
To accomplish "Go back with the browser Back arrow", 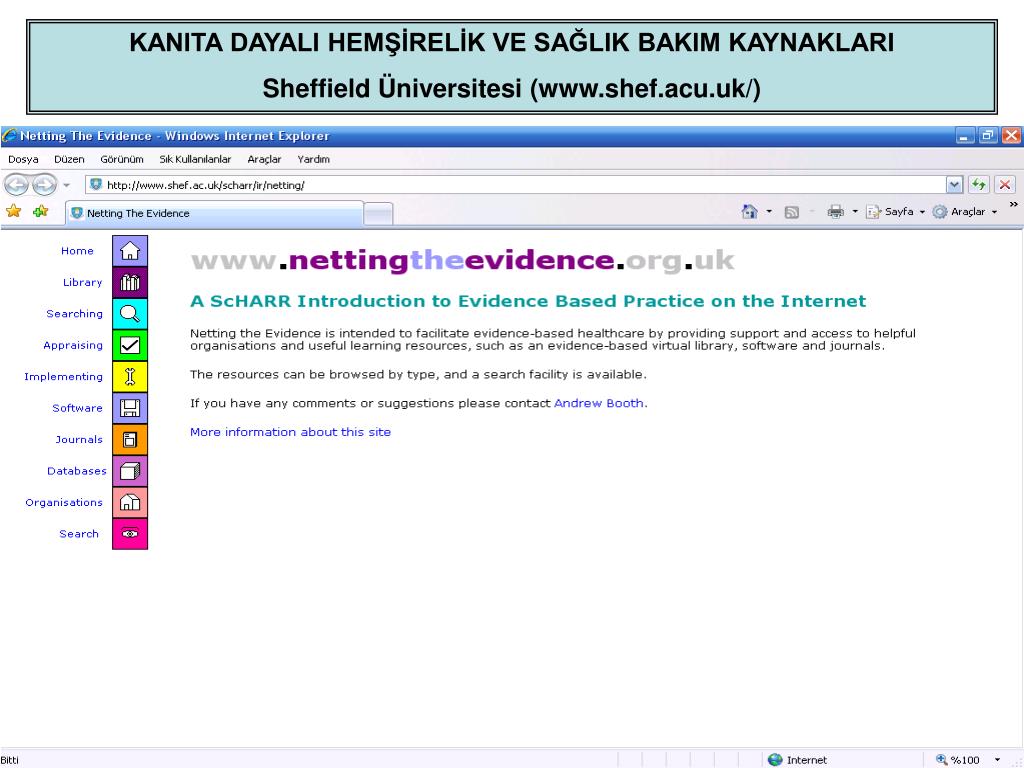I will click(17, 185).
